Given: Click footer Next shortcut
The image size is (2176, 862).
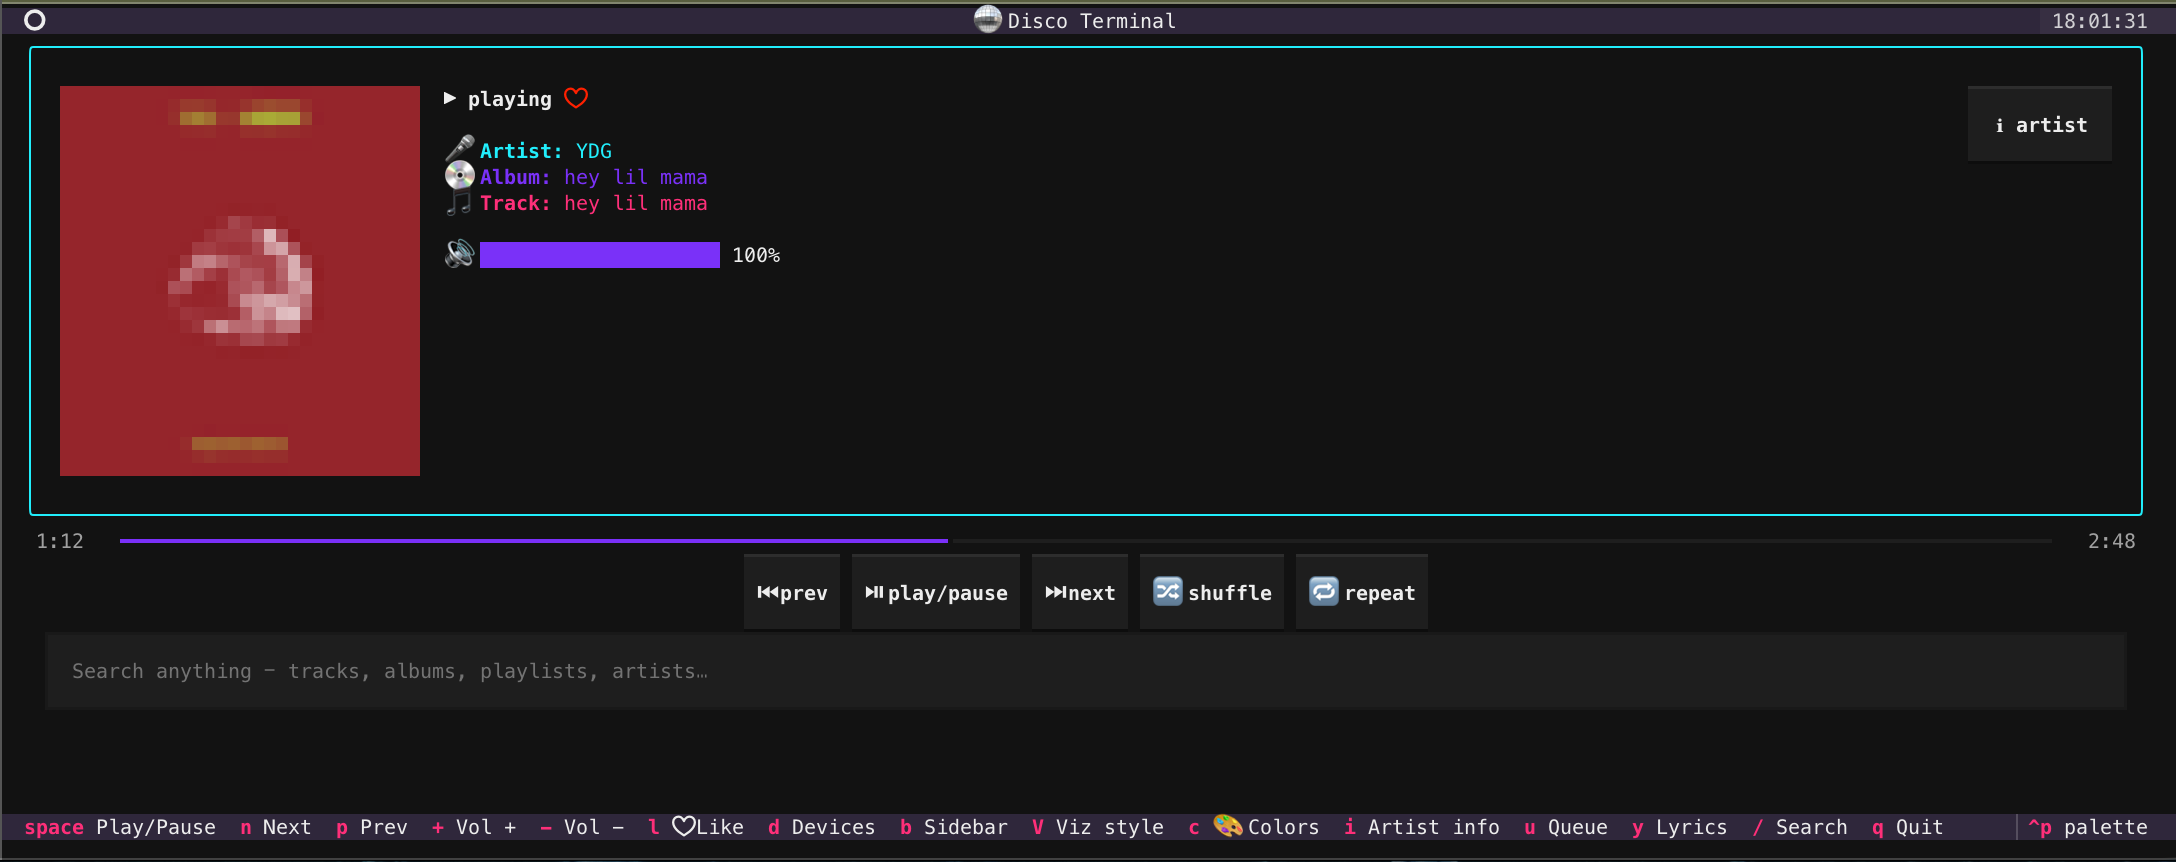Looking at the screenshot, I should coord(276,827).
